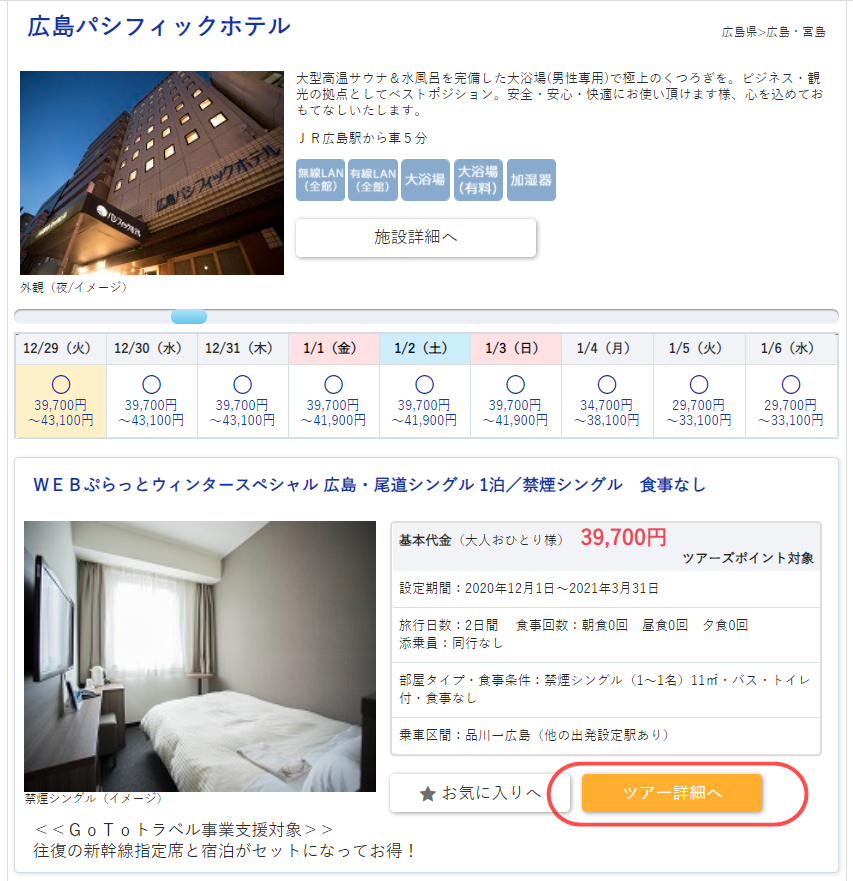Click the 有線LAN (全館) amenity badge
Viewport: 853px width, 881px height.
coord(373,180)
